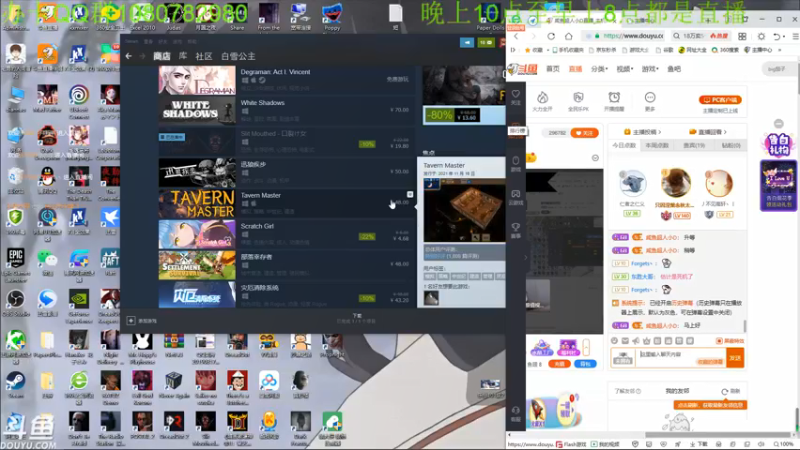The image size is (800, 450).
Task: Expand the Douyu 游戏 dropdown
Action: [x=650, y=69]
